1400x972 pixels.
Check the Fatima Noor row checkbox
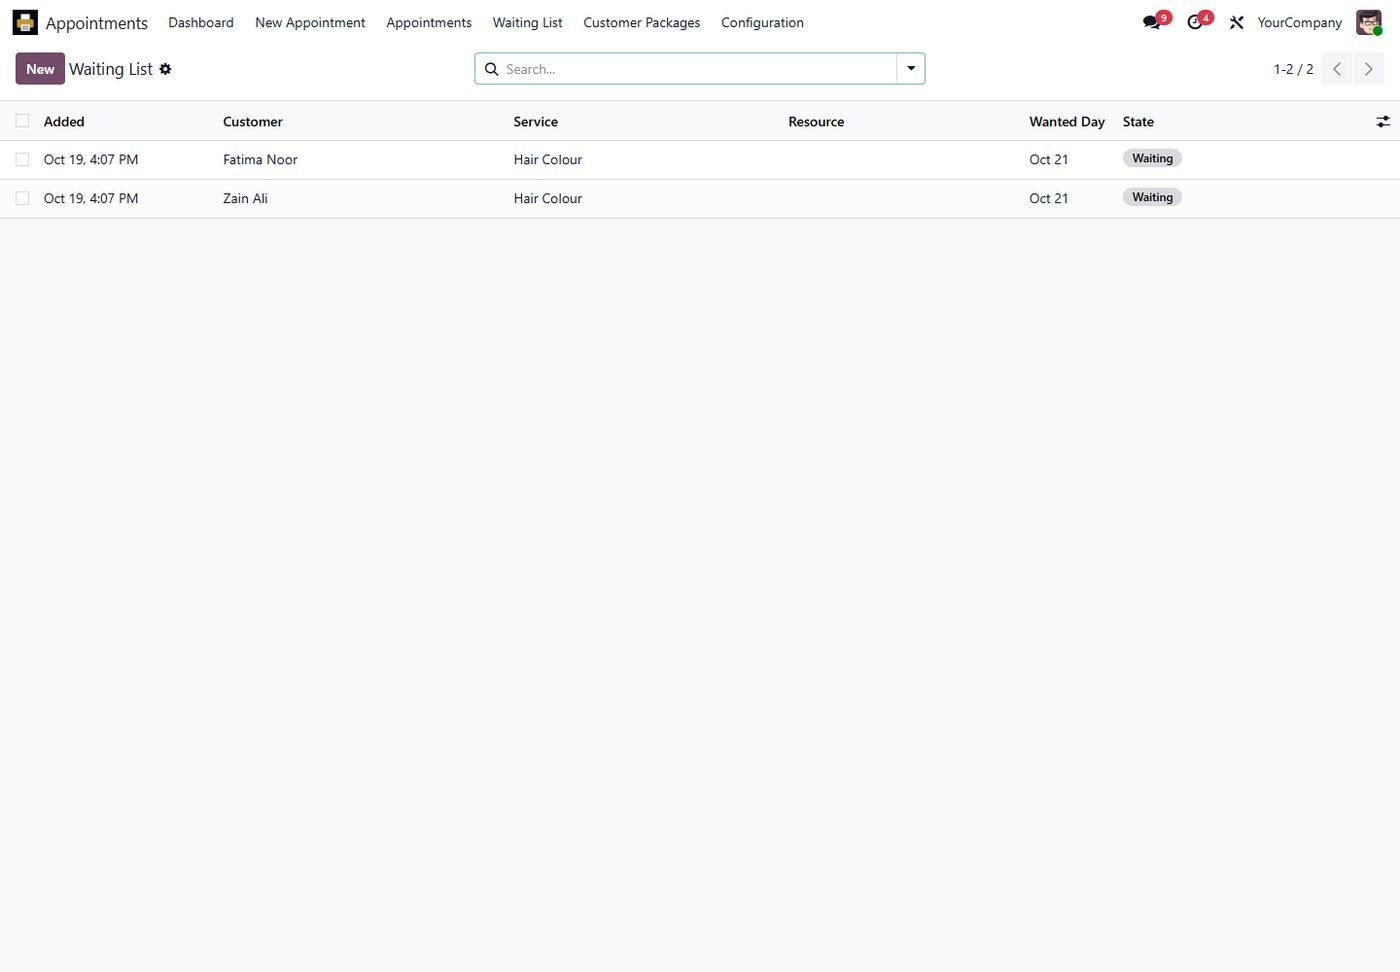coord(22,159)
